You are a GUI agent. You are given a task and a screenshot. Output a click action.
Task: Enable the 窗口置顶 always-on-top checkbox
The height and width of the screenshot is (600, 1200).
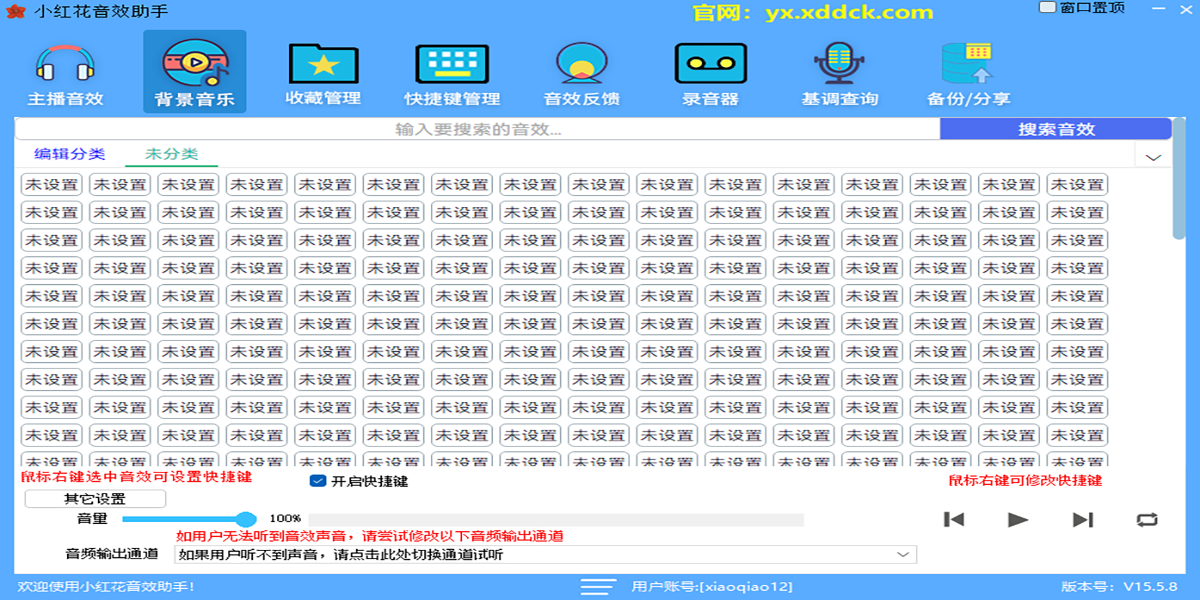pos(1047,8)
